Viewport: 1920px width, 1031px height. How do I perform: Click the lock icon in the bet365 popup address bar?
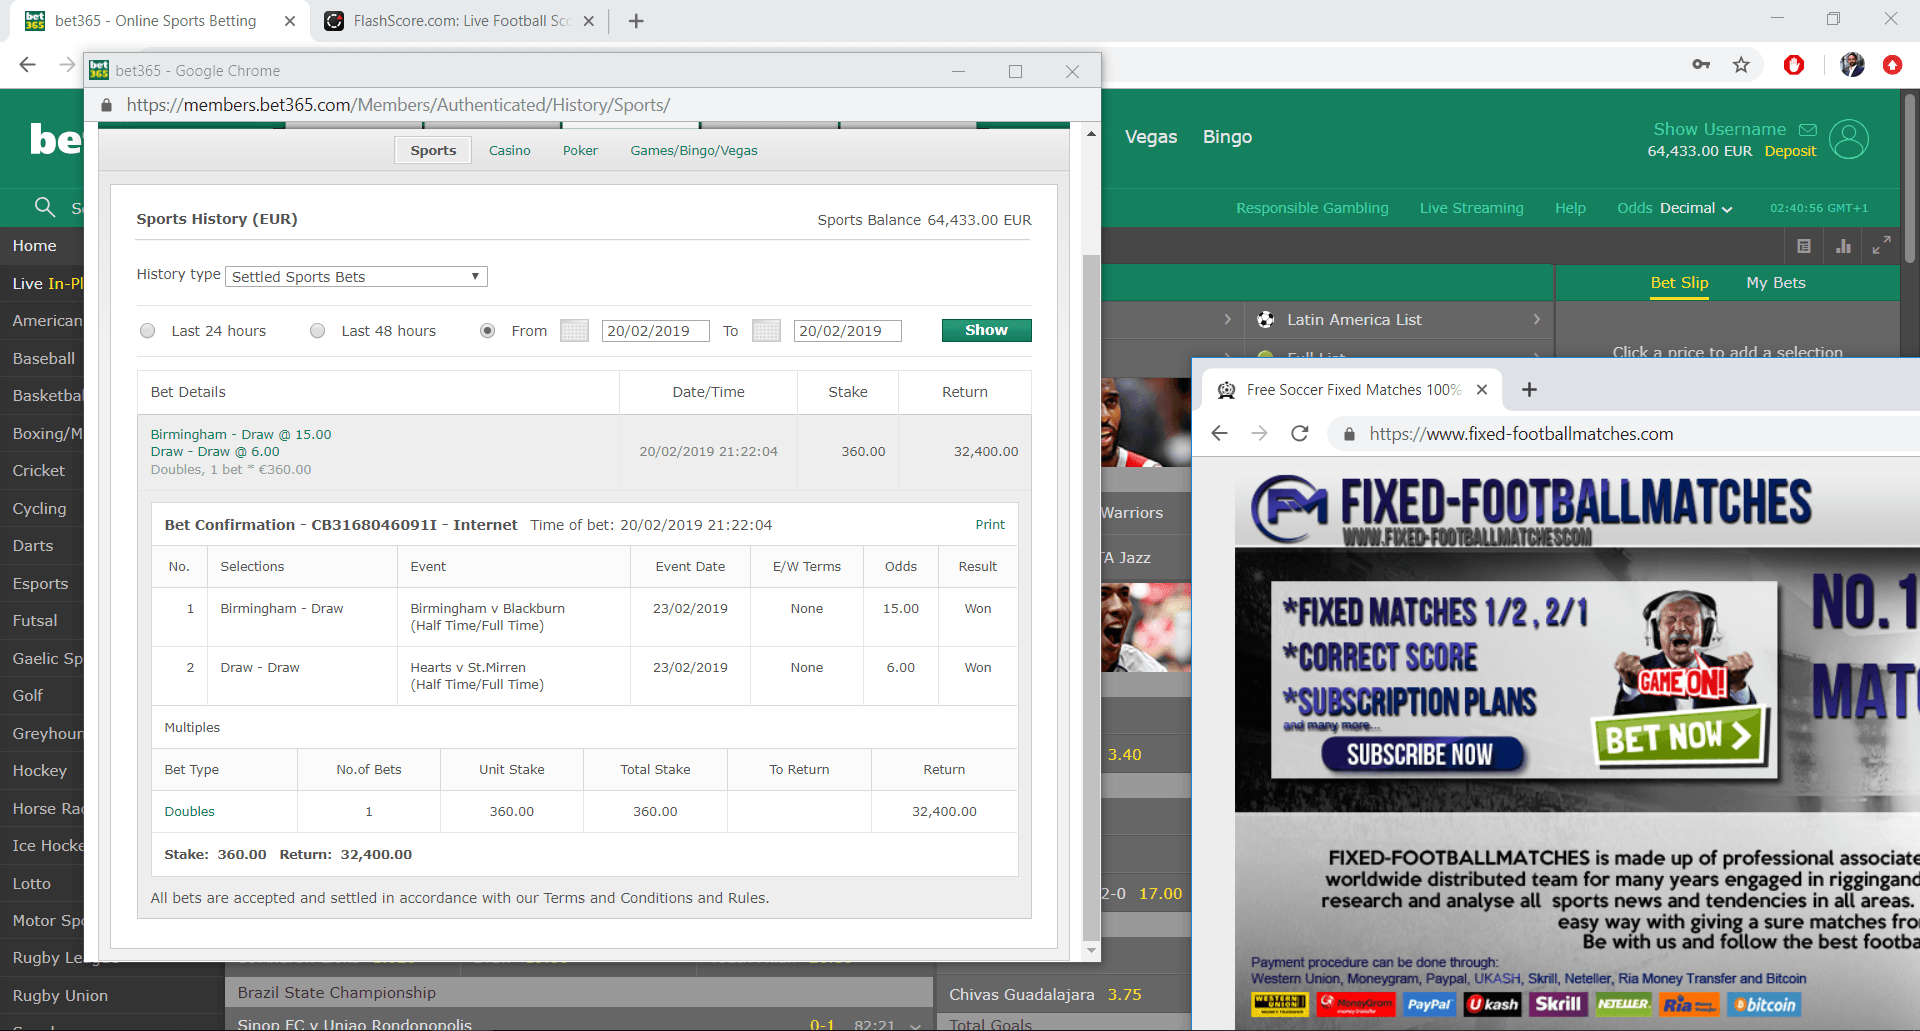[x=106, y=105]
